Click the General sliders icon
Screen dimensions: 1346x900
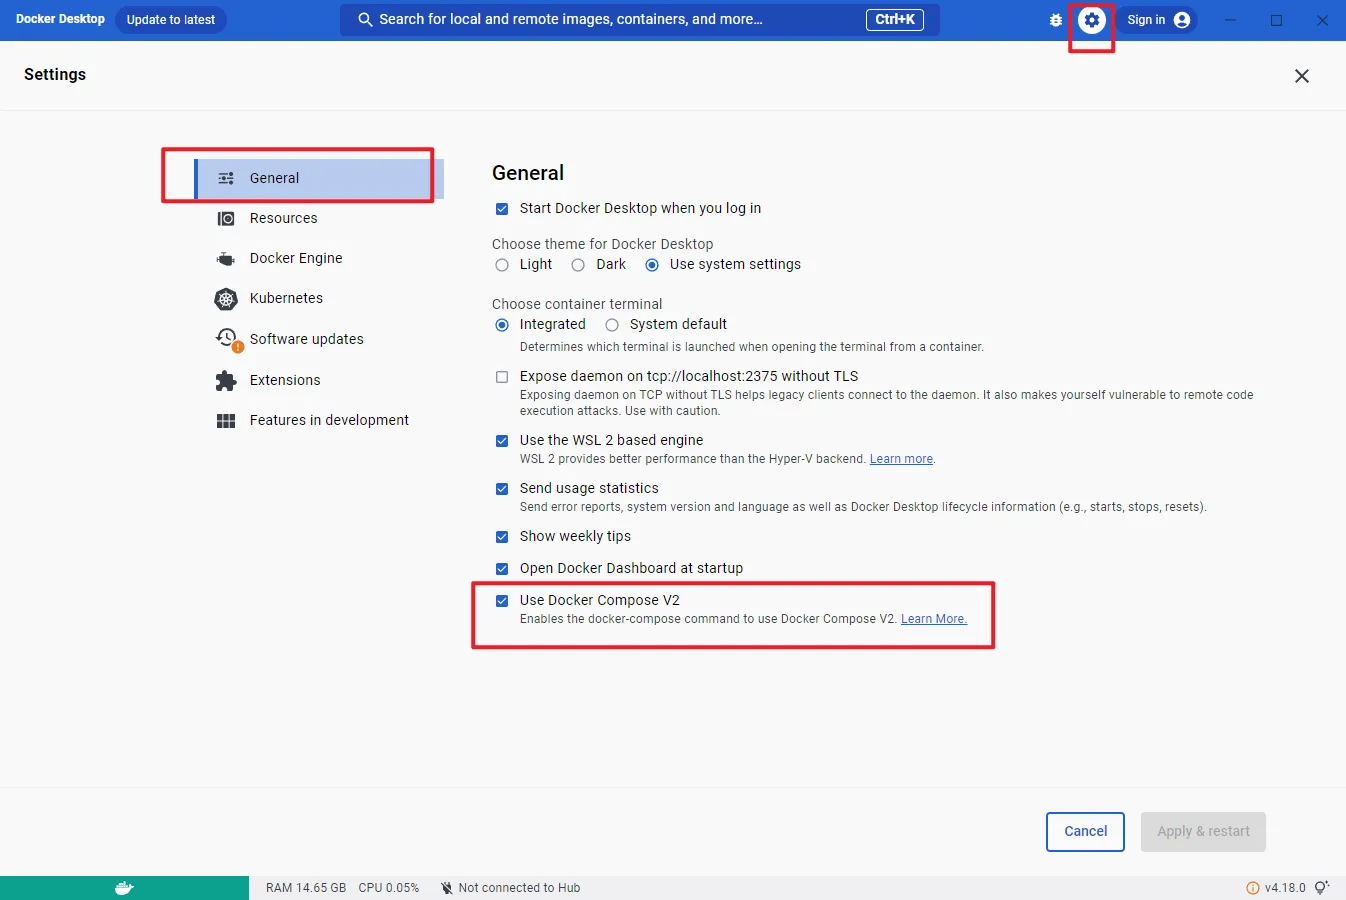(x=226, y=178)
